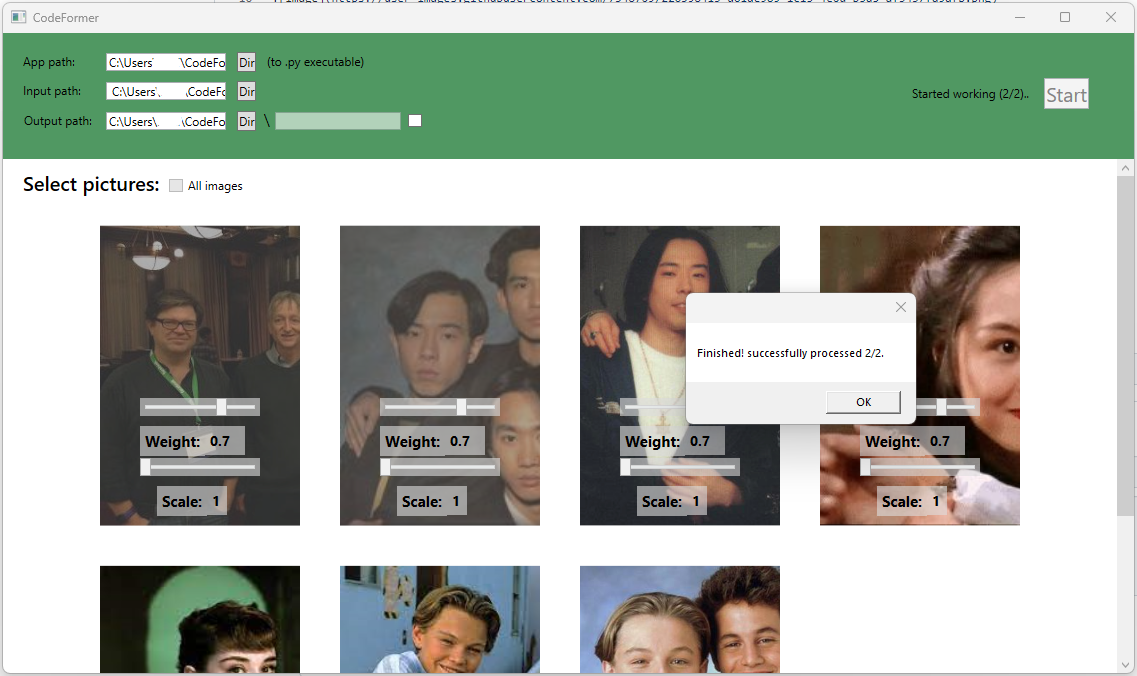Click the vertical scrollbar thumb

pyautogui.click(x=1125, y=345)
